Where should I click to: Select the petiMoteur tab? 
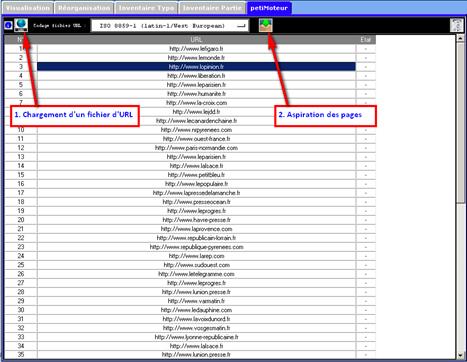[x=269, y=8]
